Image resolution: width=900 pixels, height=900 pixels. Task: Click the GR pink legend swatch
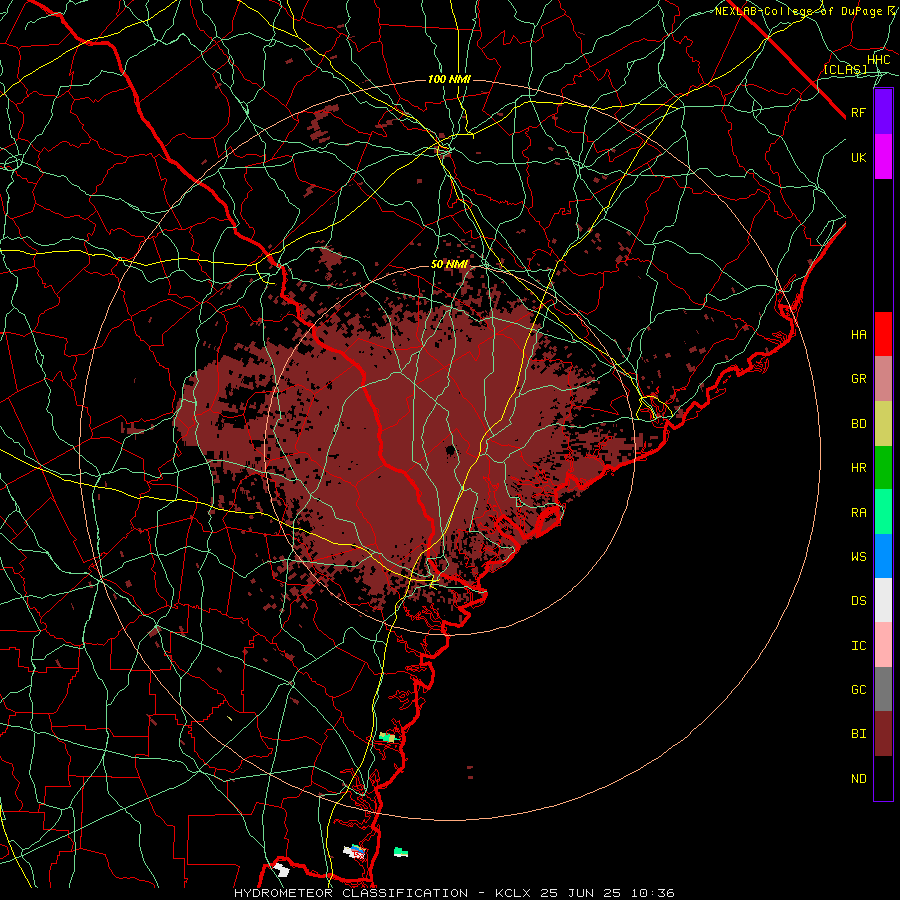(x=883, y=379)
